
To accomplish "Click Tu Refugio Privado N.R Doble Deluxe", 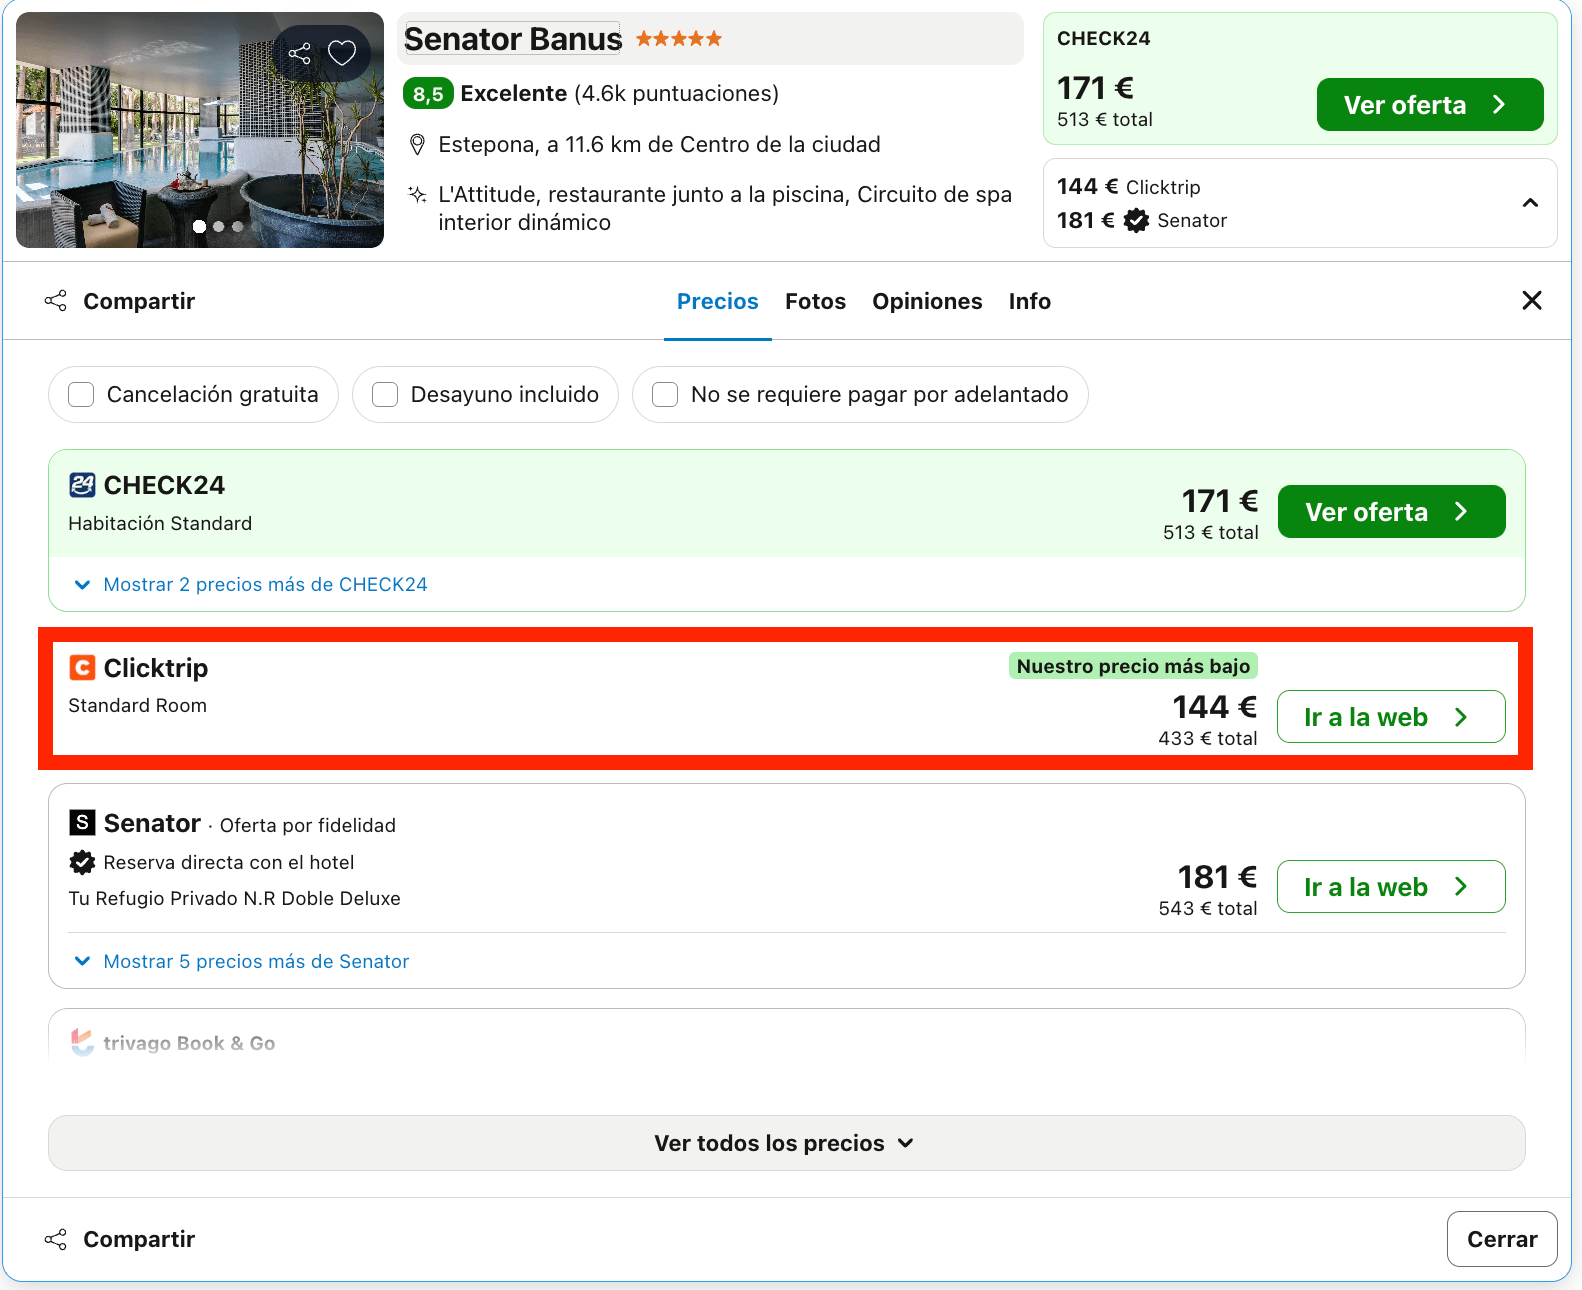I will pyautogui.click(x=234, y=898).
